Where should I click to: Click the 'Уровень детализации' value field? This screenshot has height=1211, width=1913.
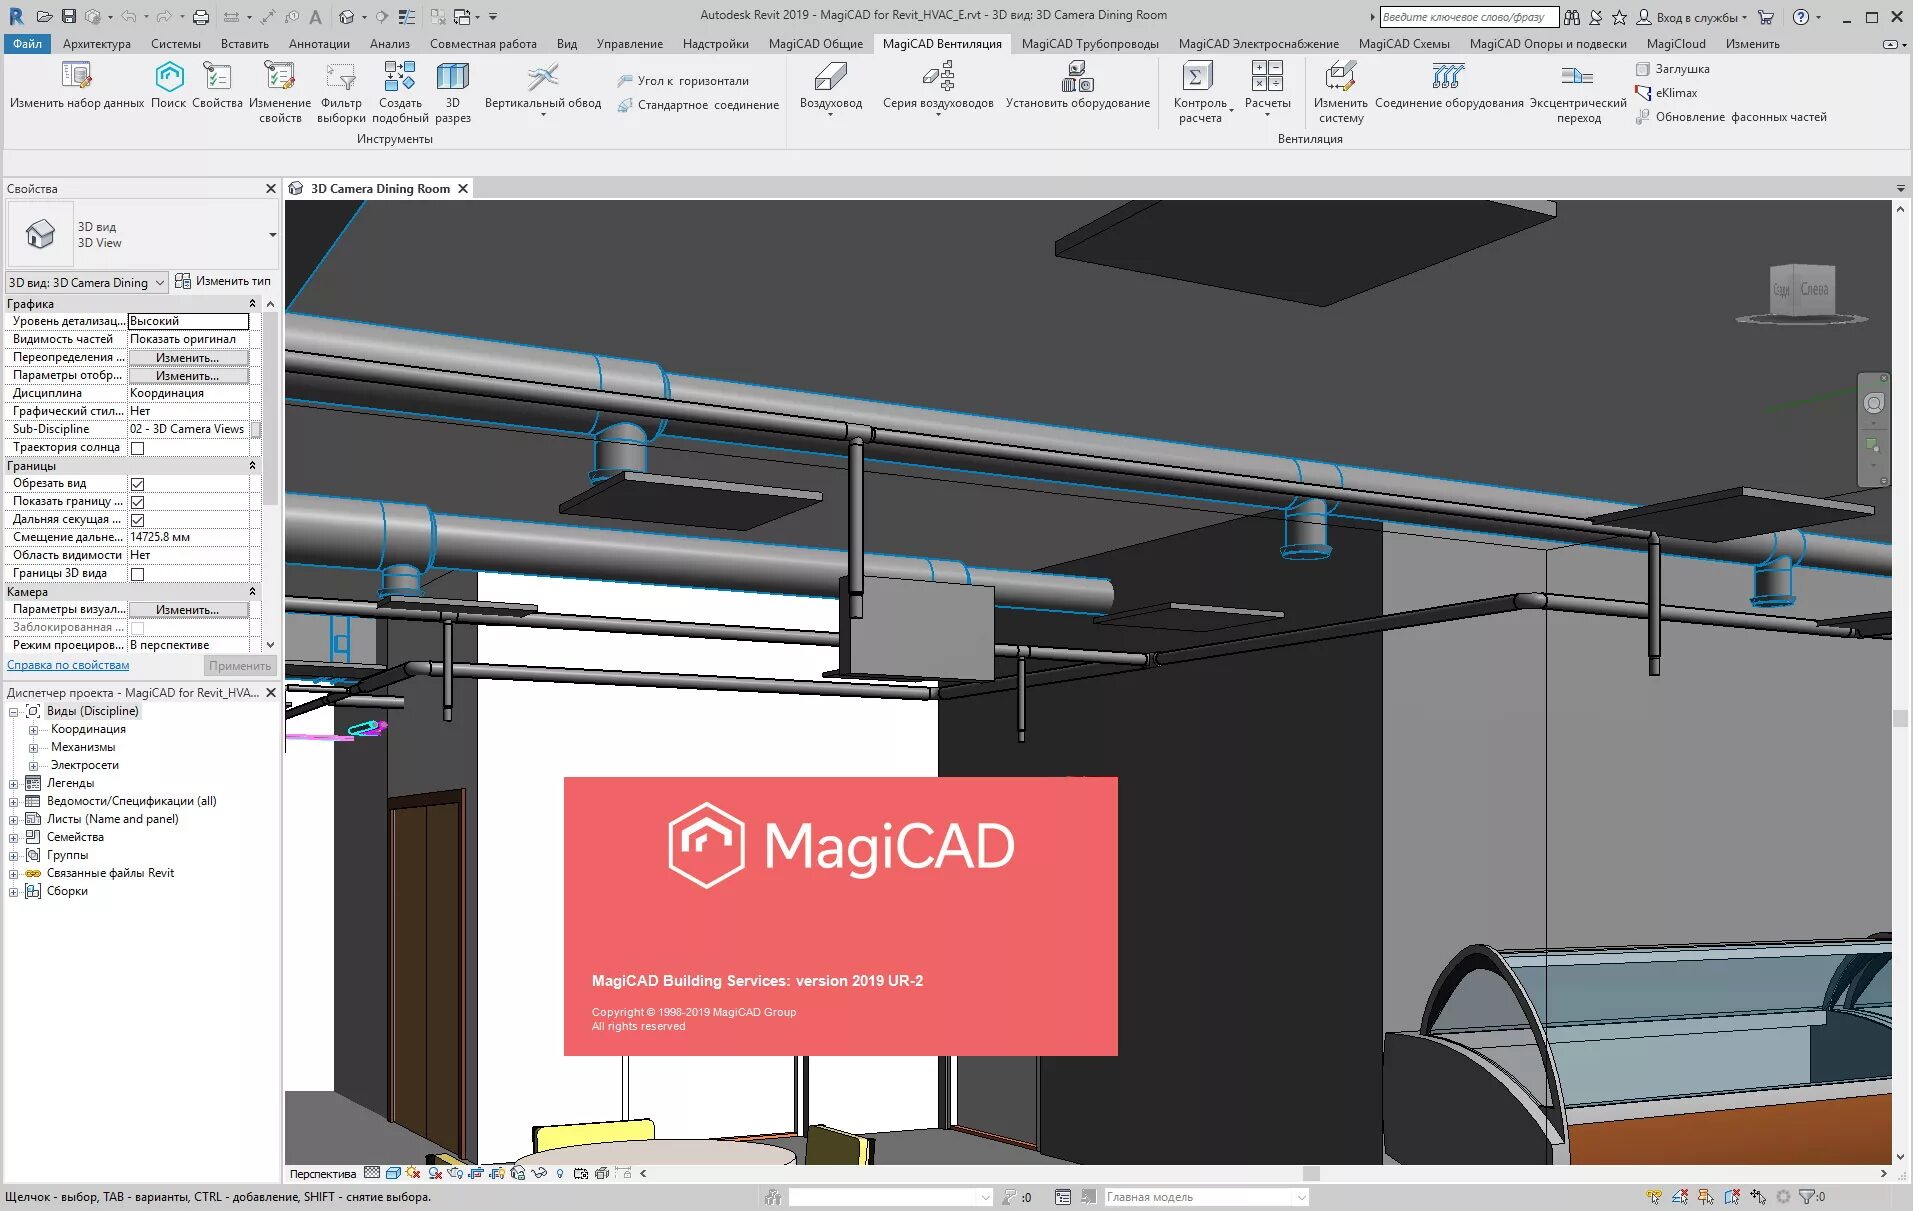click(x=188, y=322)
